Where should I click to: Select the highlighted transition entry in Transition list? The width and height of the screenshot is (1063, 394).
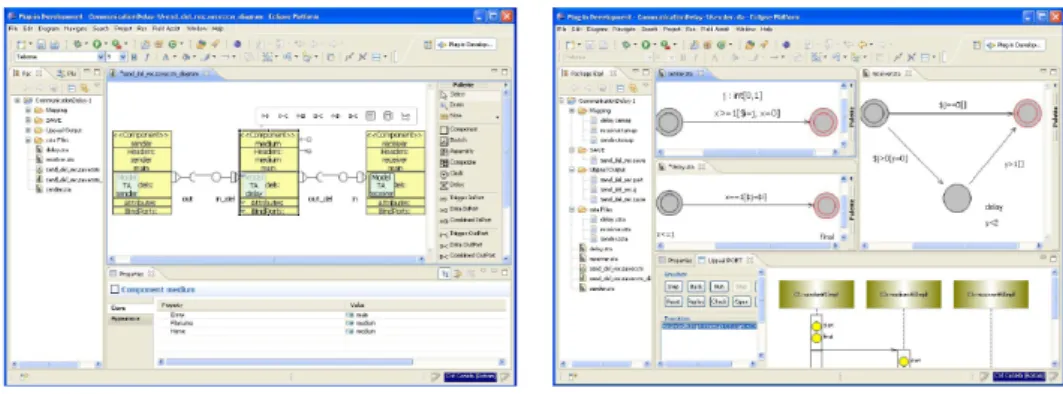pos(709,326)
